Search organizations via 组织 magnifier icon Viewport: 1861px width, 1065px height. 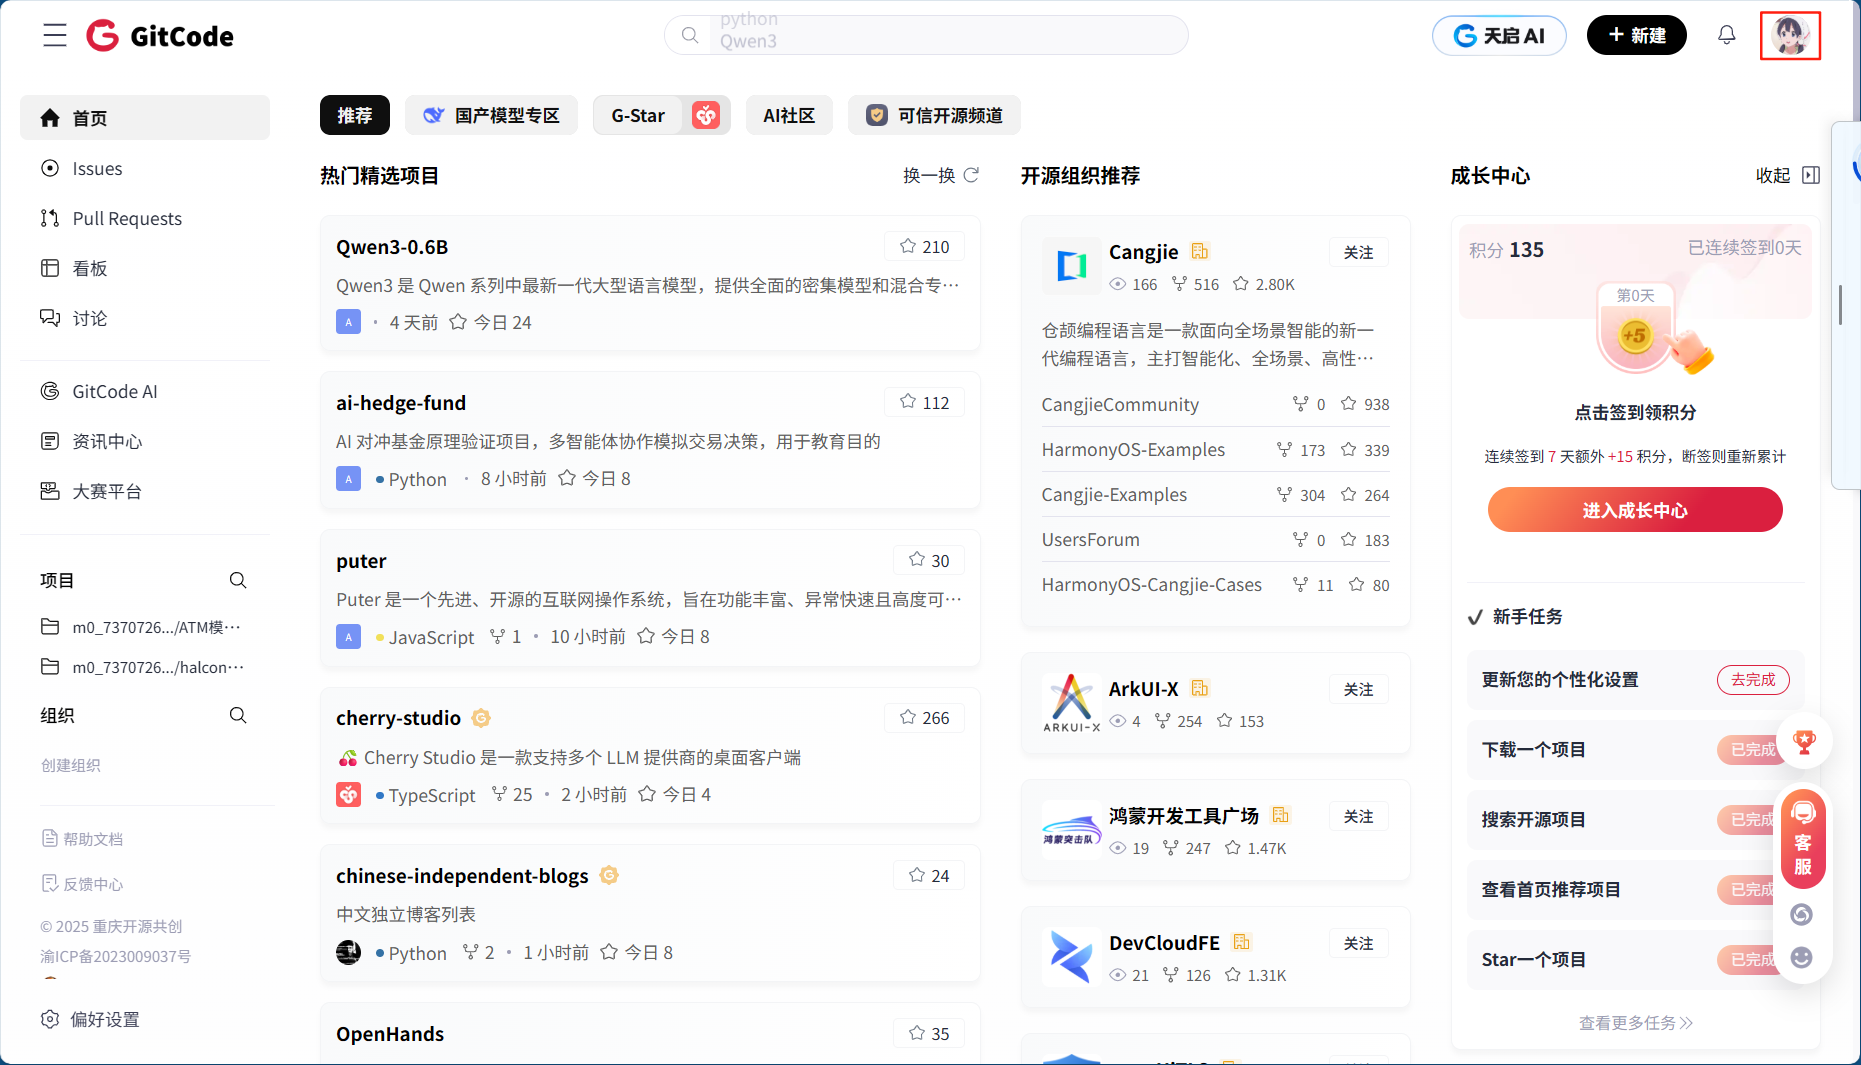[x=238, y=715]
